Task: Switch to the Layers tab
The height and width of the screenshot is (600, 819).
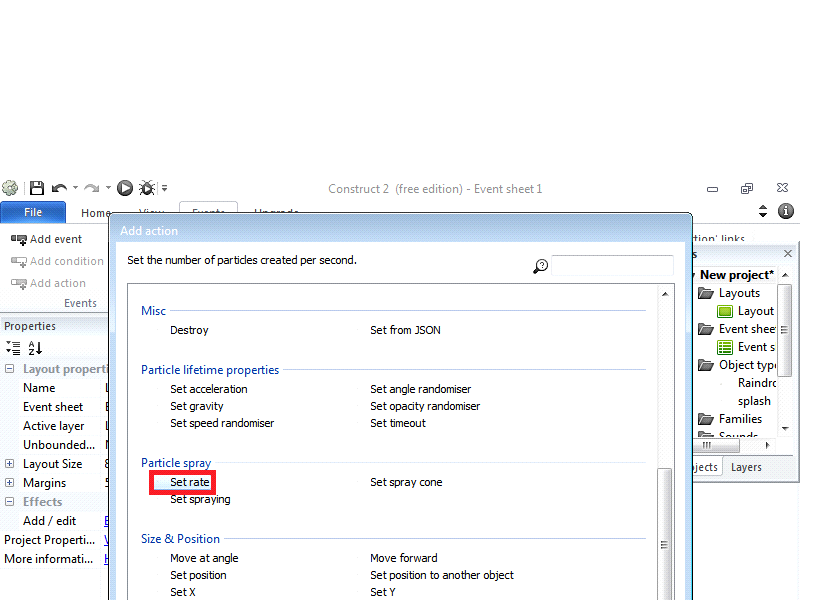Action: coord(746,467)
